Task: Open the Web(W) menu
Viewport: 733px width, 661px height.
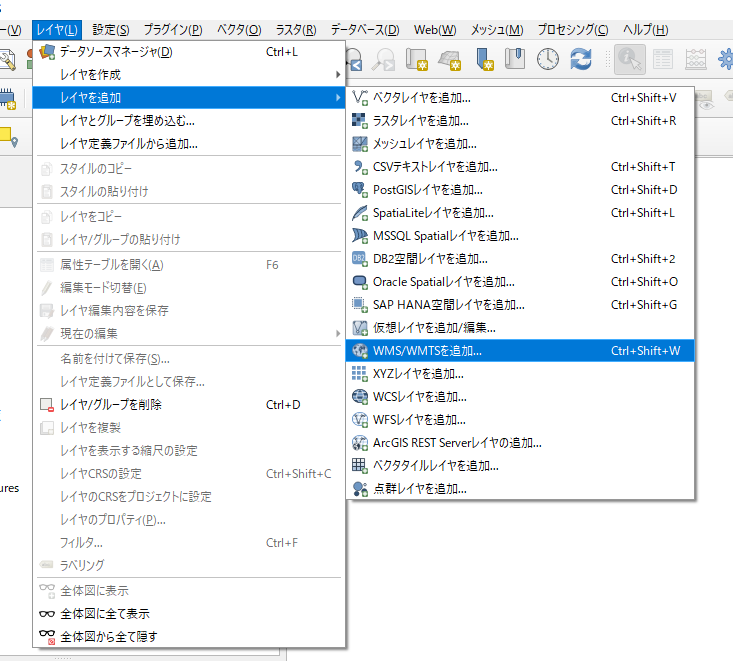Action: 435,30
